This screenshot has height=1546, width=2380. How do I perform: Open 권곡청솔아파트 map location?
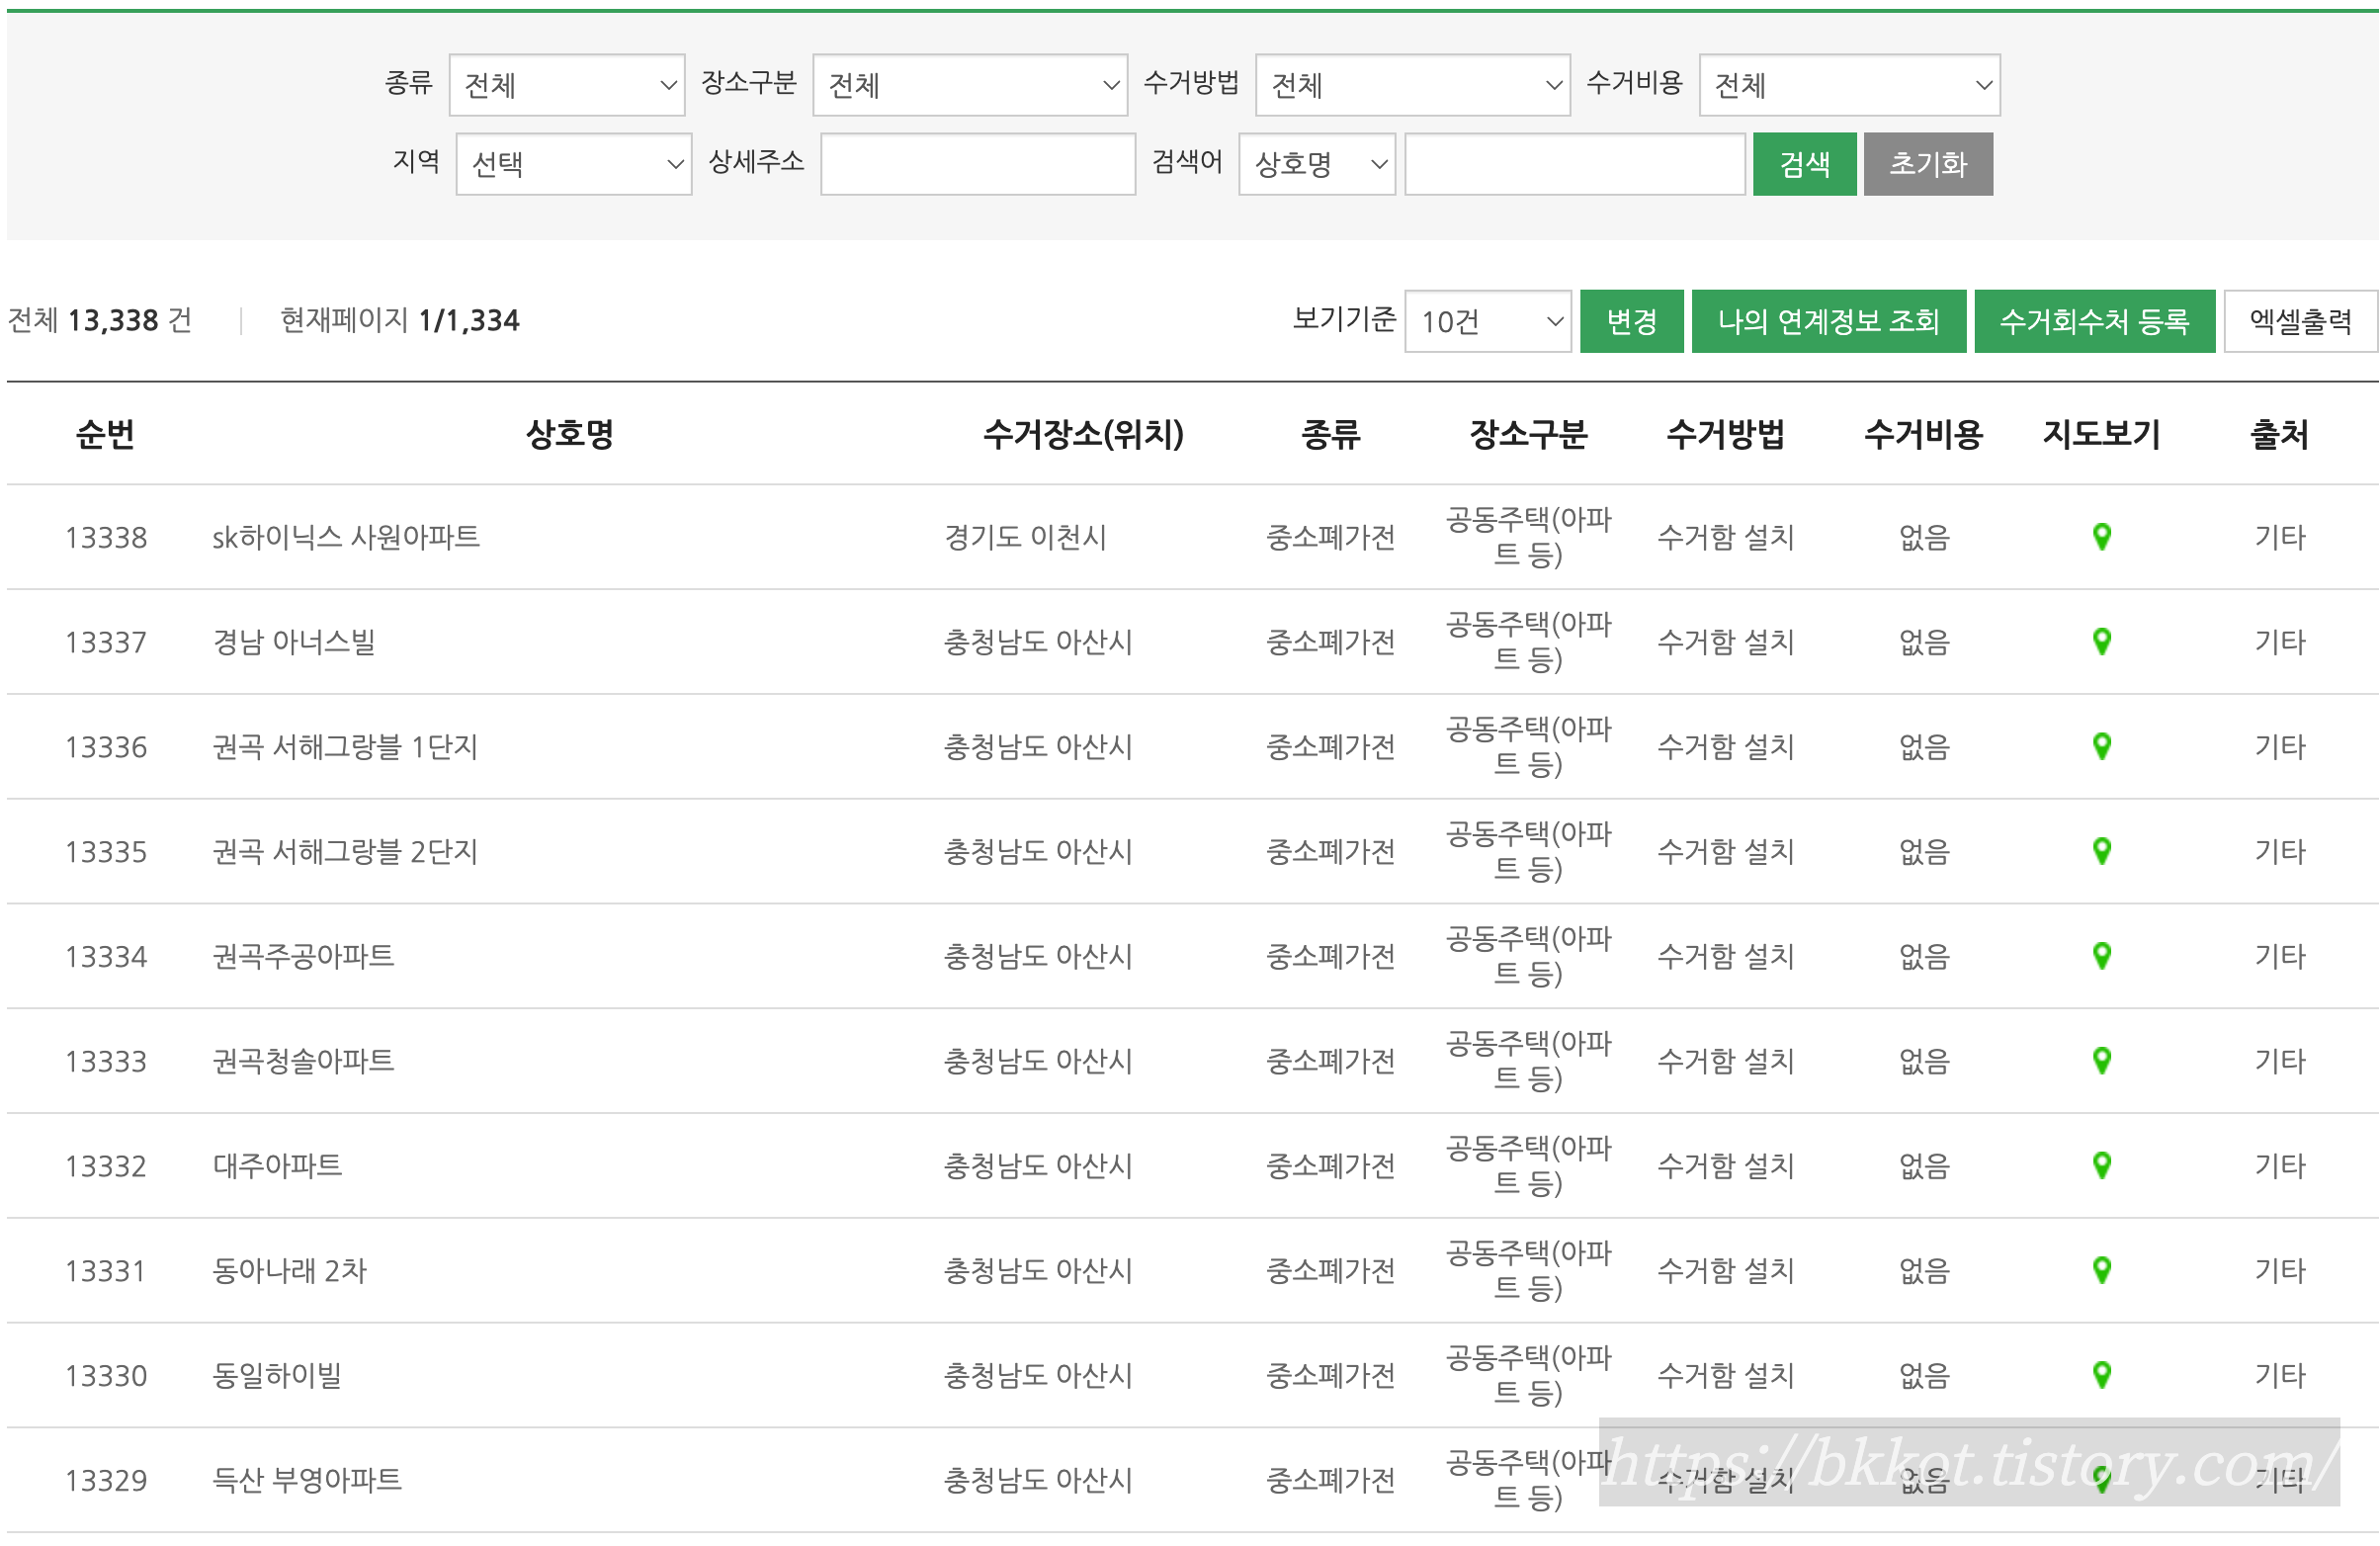tap(2101, 1060)
